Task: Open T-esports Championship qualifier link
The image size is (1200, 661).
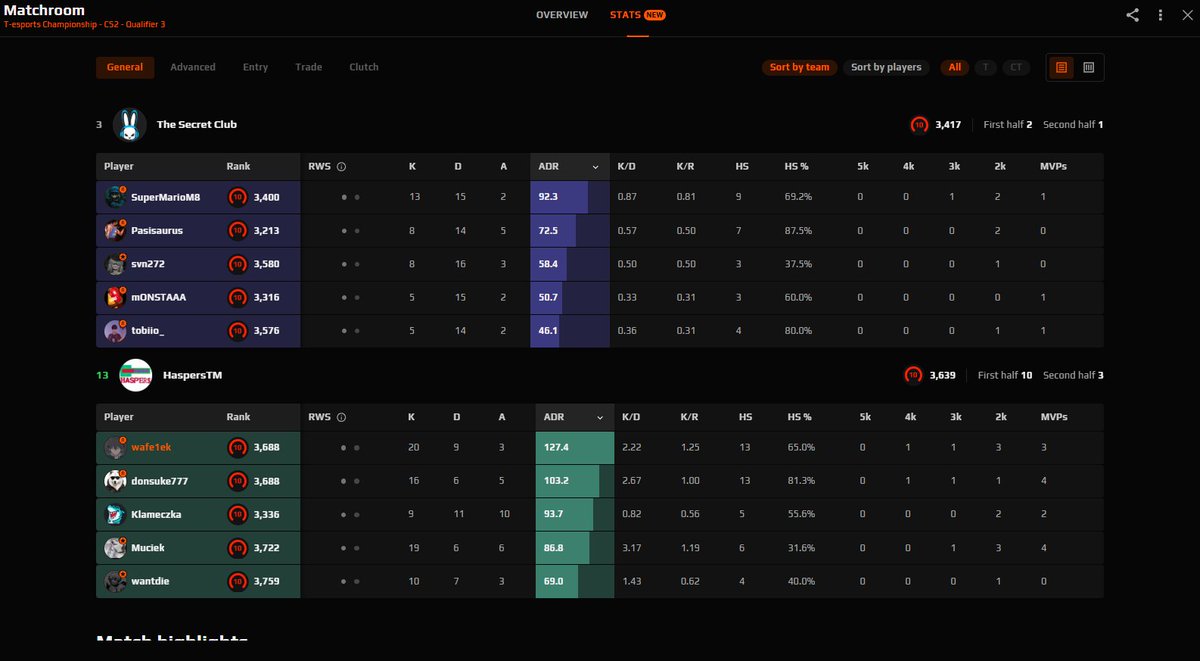Action: pyautogui.click(x=85, y=24)
